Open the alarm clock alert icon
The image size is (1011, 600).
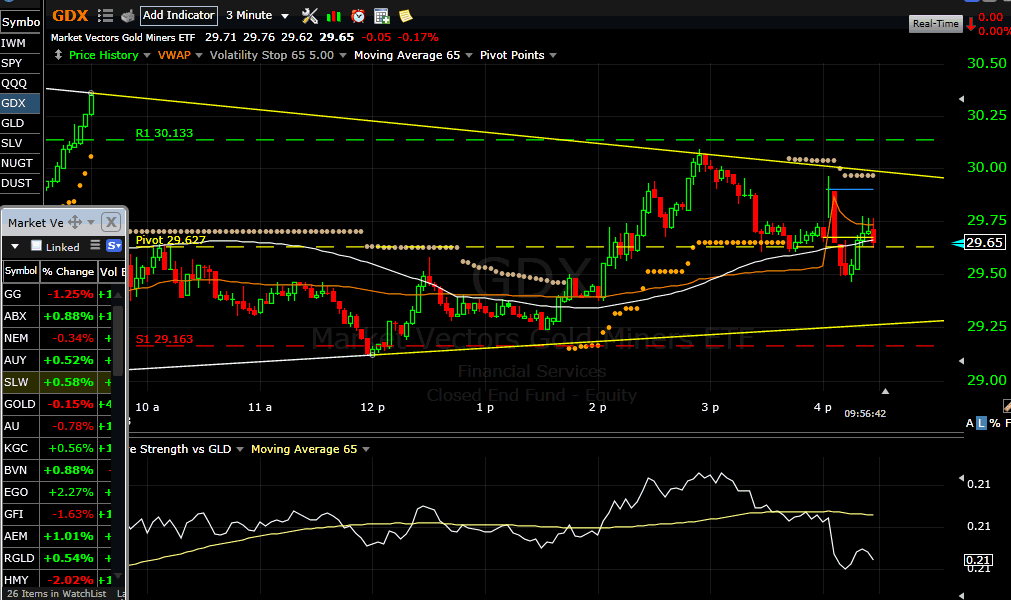(358, 15)
